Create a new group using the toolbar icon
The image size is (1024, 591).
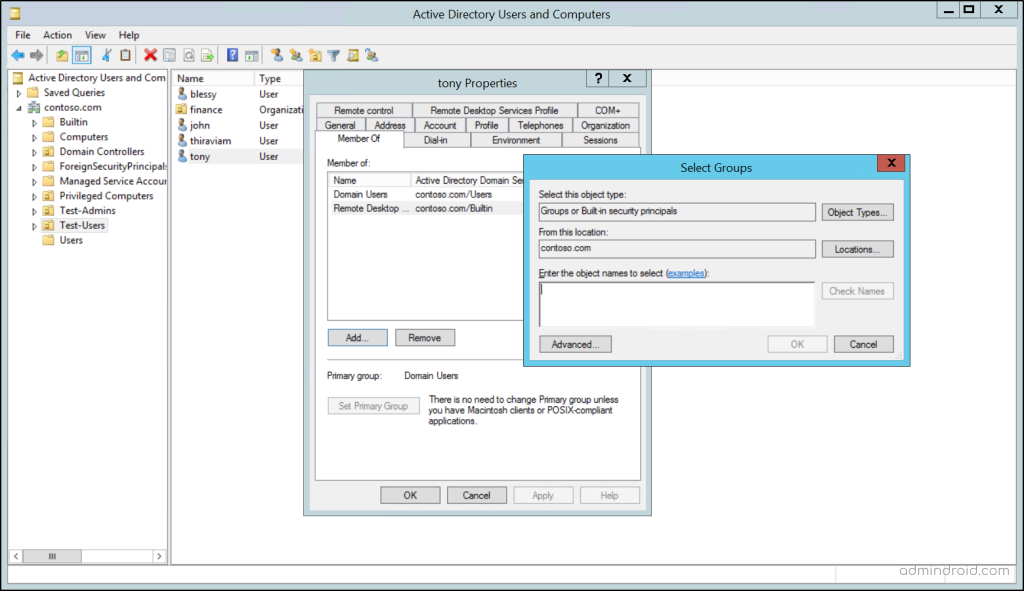tap(296, 55)
